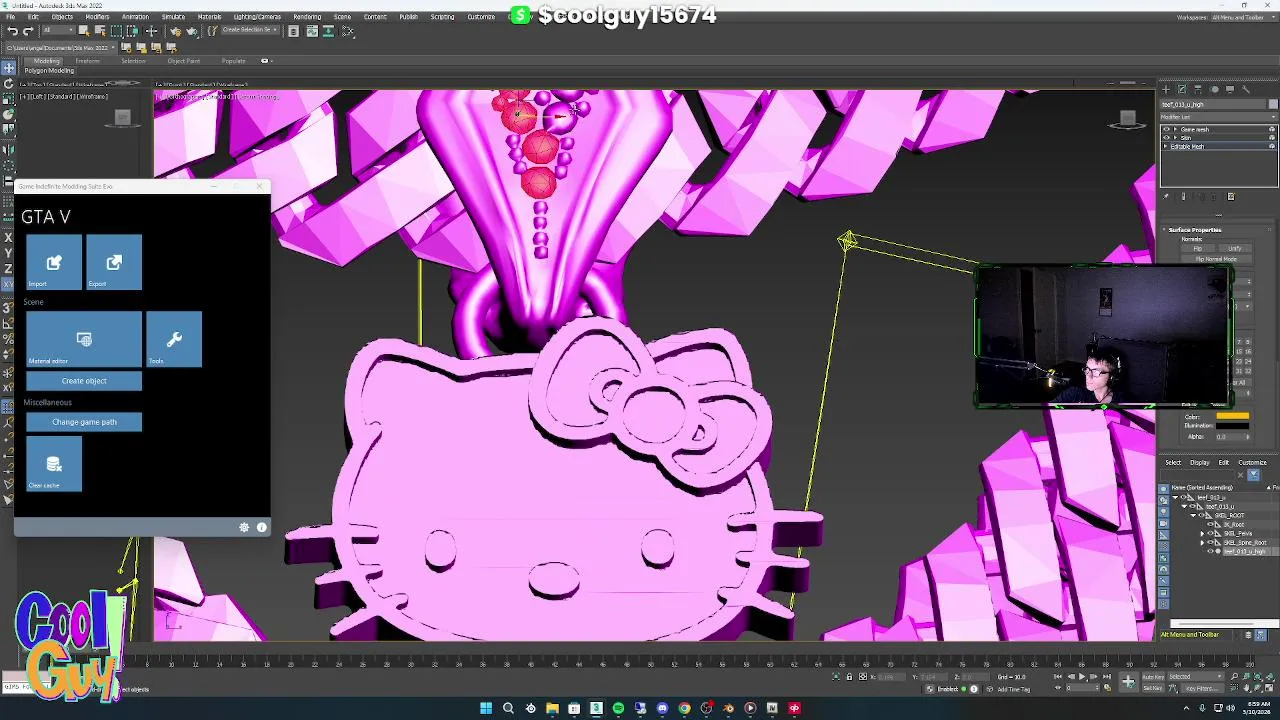Click the Export icon in GTA V panel
The height and width of the screenshot is (720, 1280).
114,262
